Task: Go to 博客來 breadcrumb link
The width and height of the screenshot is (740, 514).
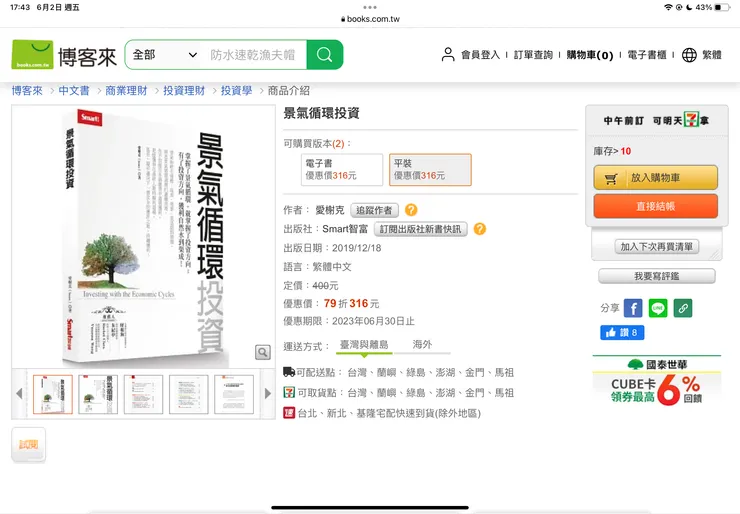Action: 27,91
